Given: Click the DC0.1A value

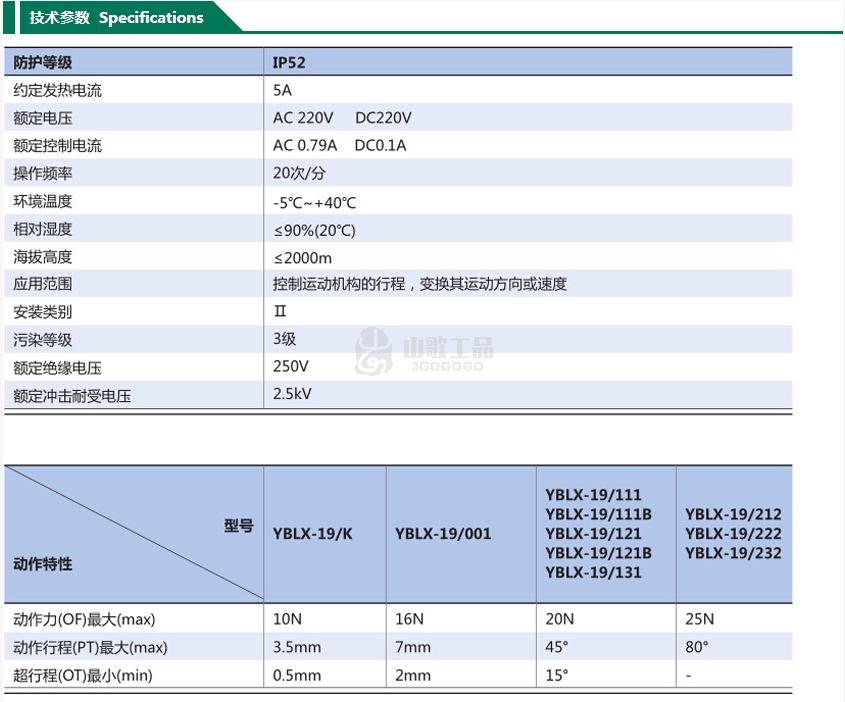Looking at the screenshot, I should pyautogui.click(x=380, y=145).
